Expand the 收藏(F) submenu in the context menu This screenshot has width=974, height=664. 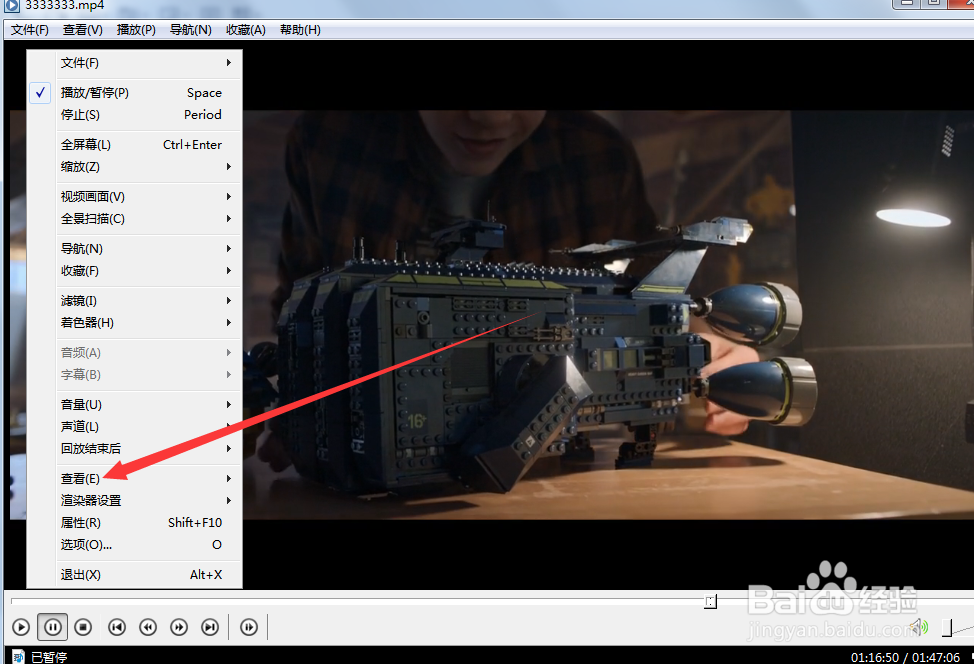coord(134,271)
